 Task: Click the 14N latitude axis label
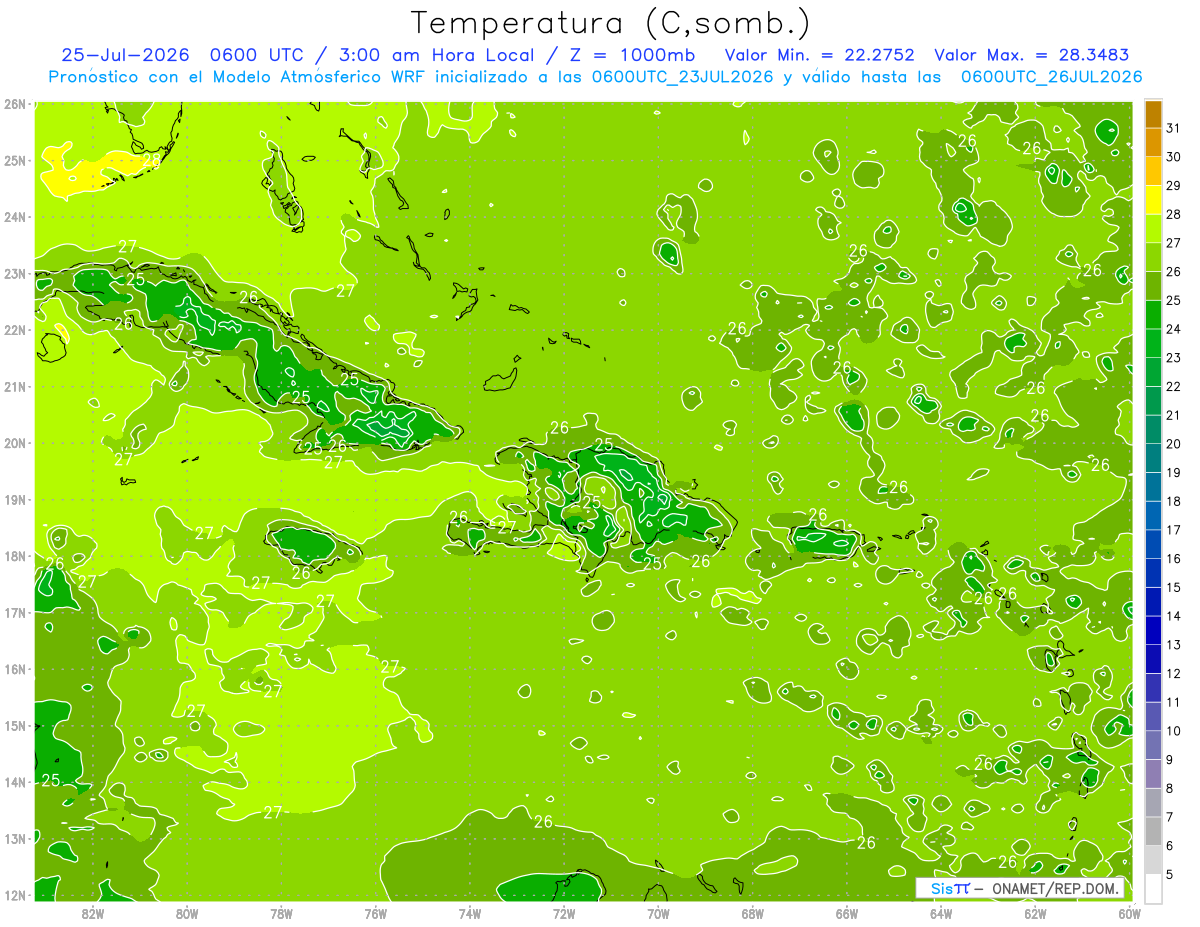click(x=14, y=782)
